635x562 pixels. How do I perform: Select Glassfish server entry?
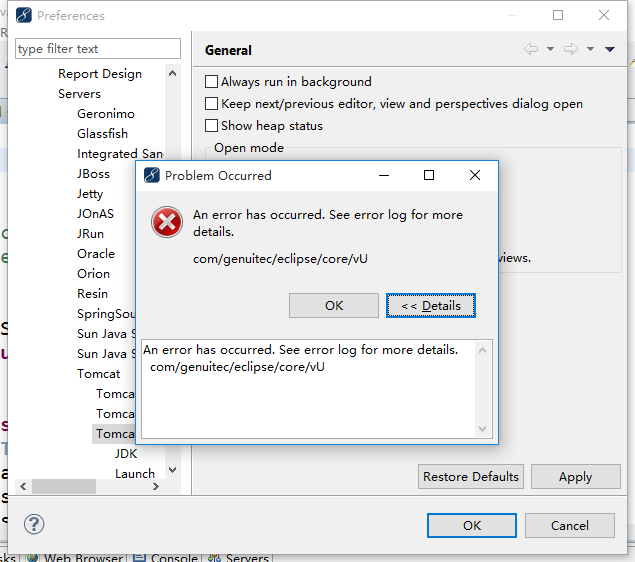(102, 134)
